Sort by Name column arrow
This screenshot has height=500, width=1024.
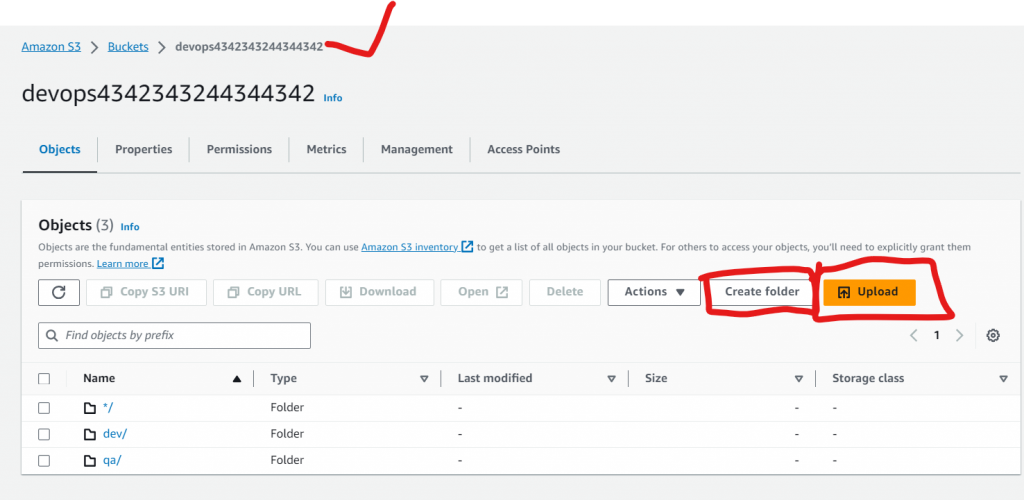click(237, 379)
